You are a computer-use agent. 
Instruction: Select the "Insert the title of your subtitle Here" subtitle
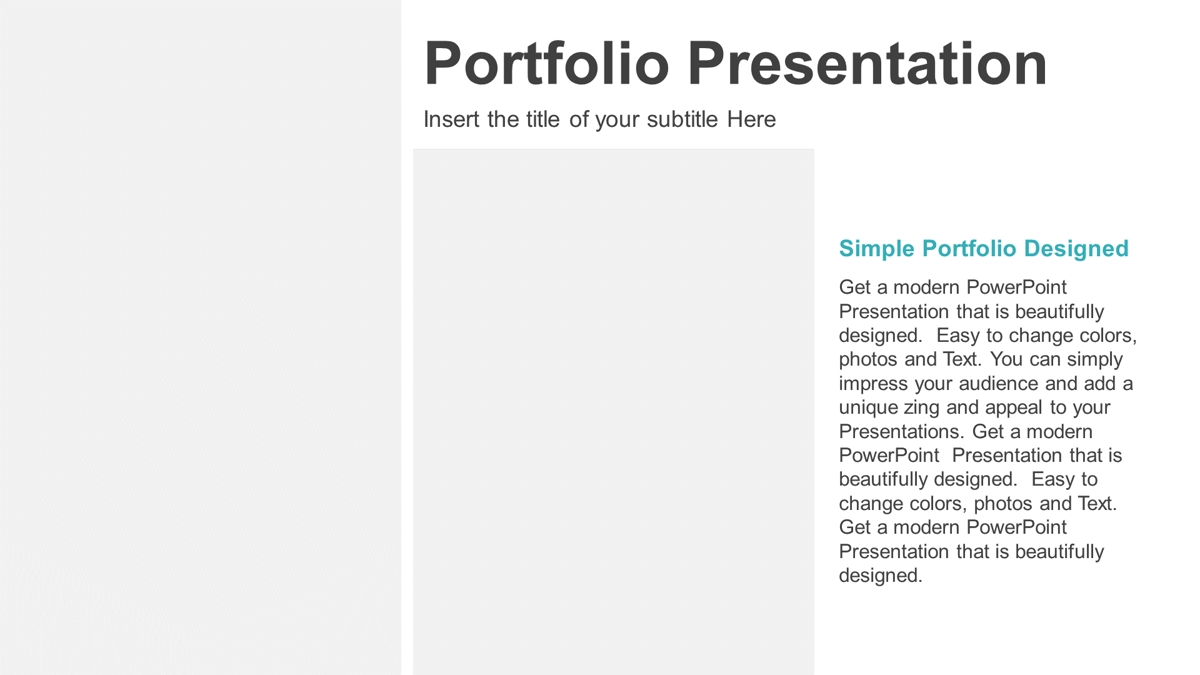599,119
